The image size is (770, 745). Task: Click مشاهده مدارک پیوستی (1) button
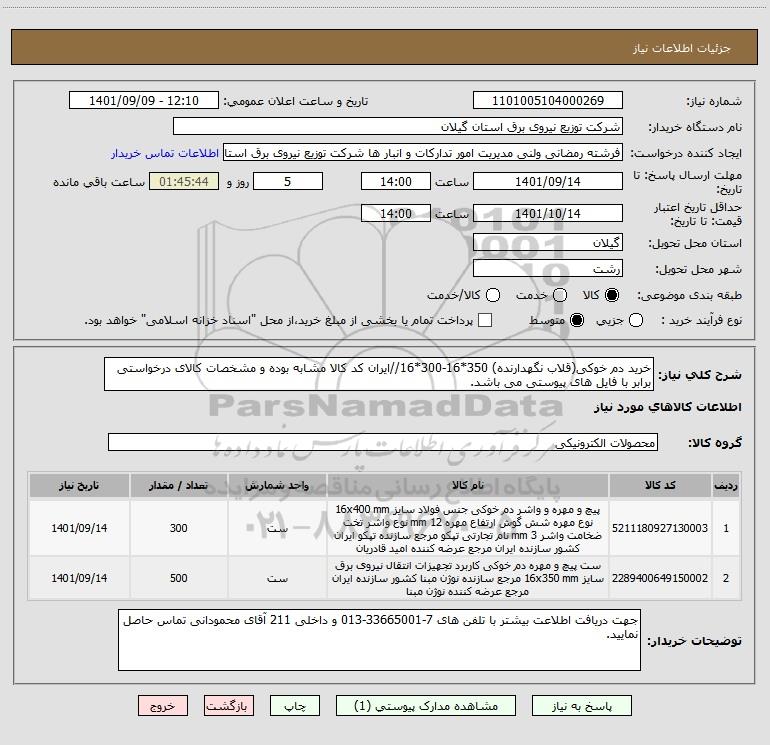pos(426,706)
